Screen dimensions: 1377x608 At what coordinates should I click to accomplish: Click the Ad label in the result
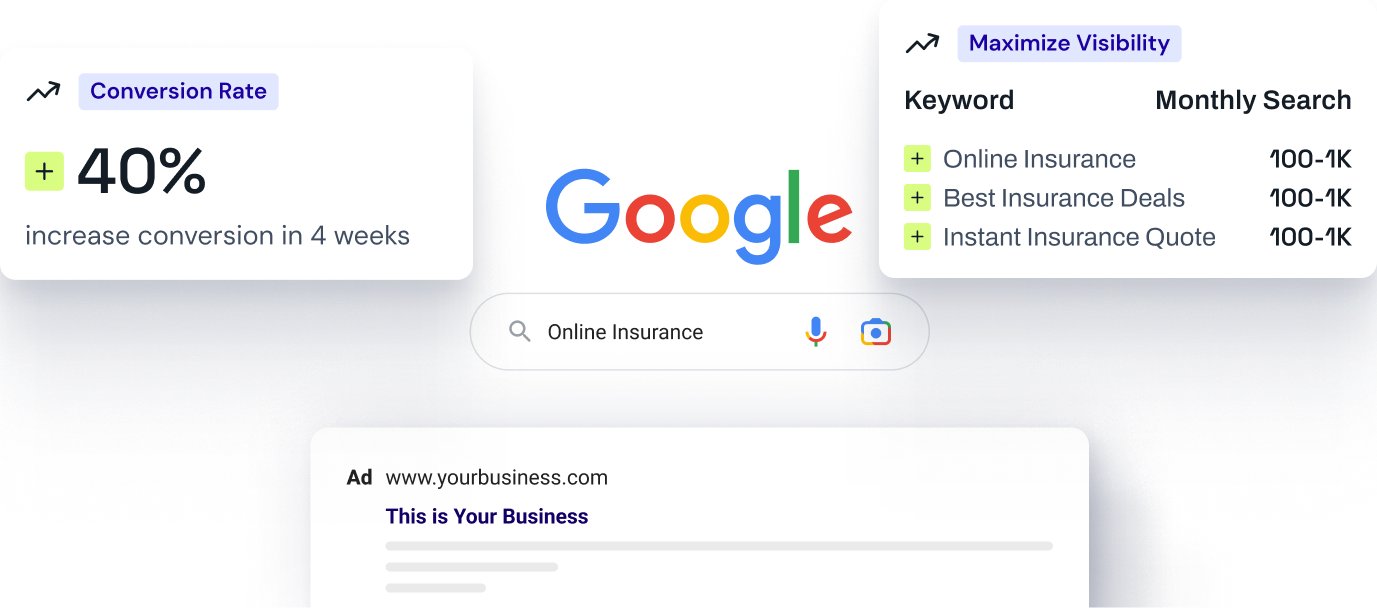[359, 478]
